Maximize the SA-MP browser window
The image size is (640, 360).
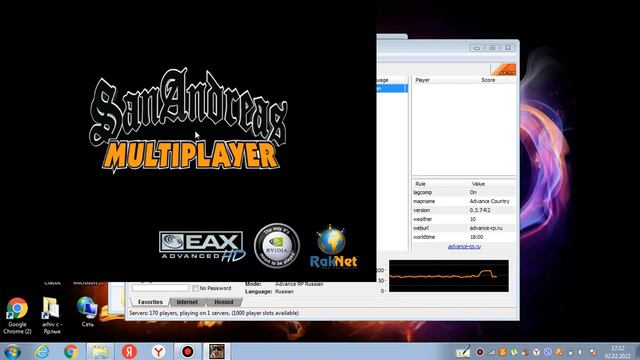(x=492, y=48)
